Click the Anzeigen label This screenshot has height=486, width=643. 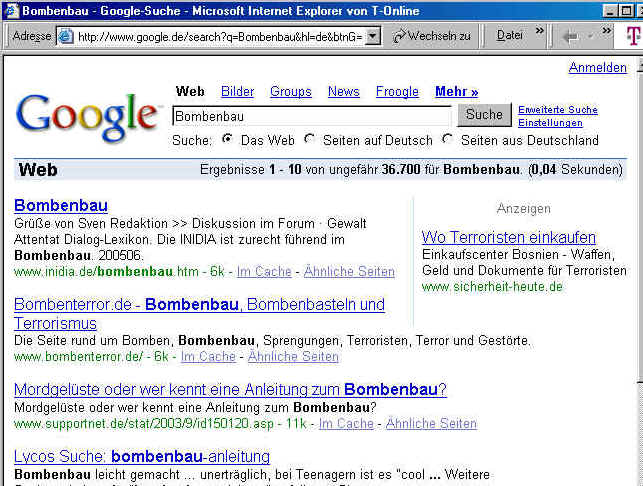(x=524, y=209)
